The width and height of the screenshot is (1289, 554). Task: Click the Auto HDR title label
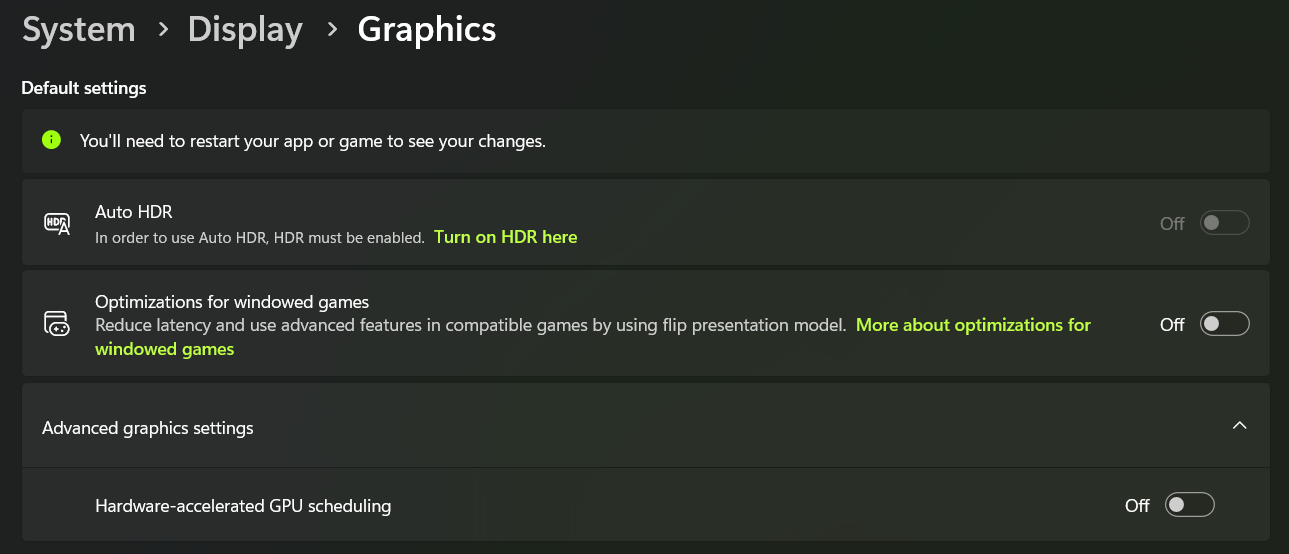click(x=134, y=212)
